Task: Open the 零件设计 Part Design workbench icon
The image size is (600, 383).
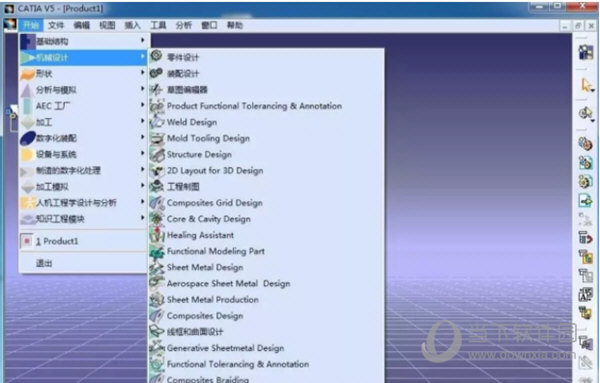Action: (156, 57)
